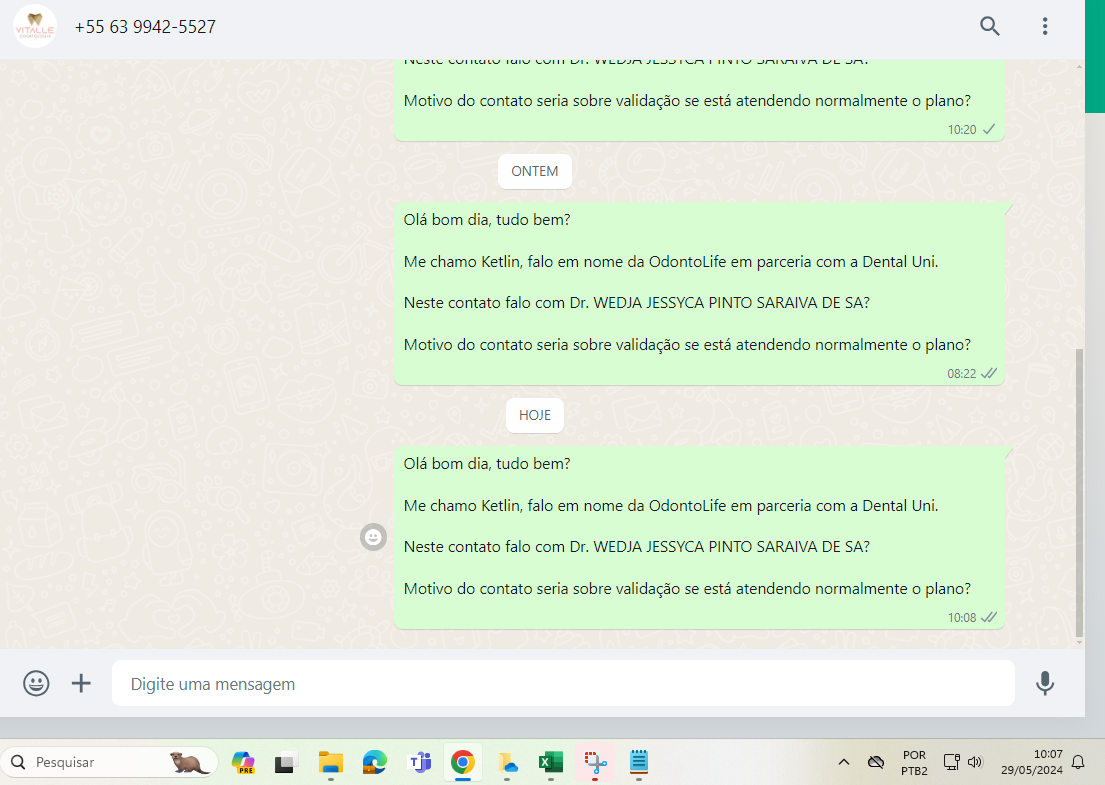Click today's double check mark status
The height and width of the screenshot is (785, 1105).
(x=989, y=617)
